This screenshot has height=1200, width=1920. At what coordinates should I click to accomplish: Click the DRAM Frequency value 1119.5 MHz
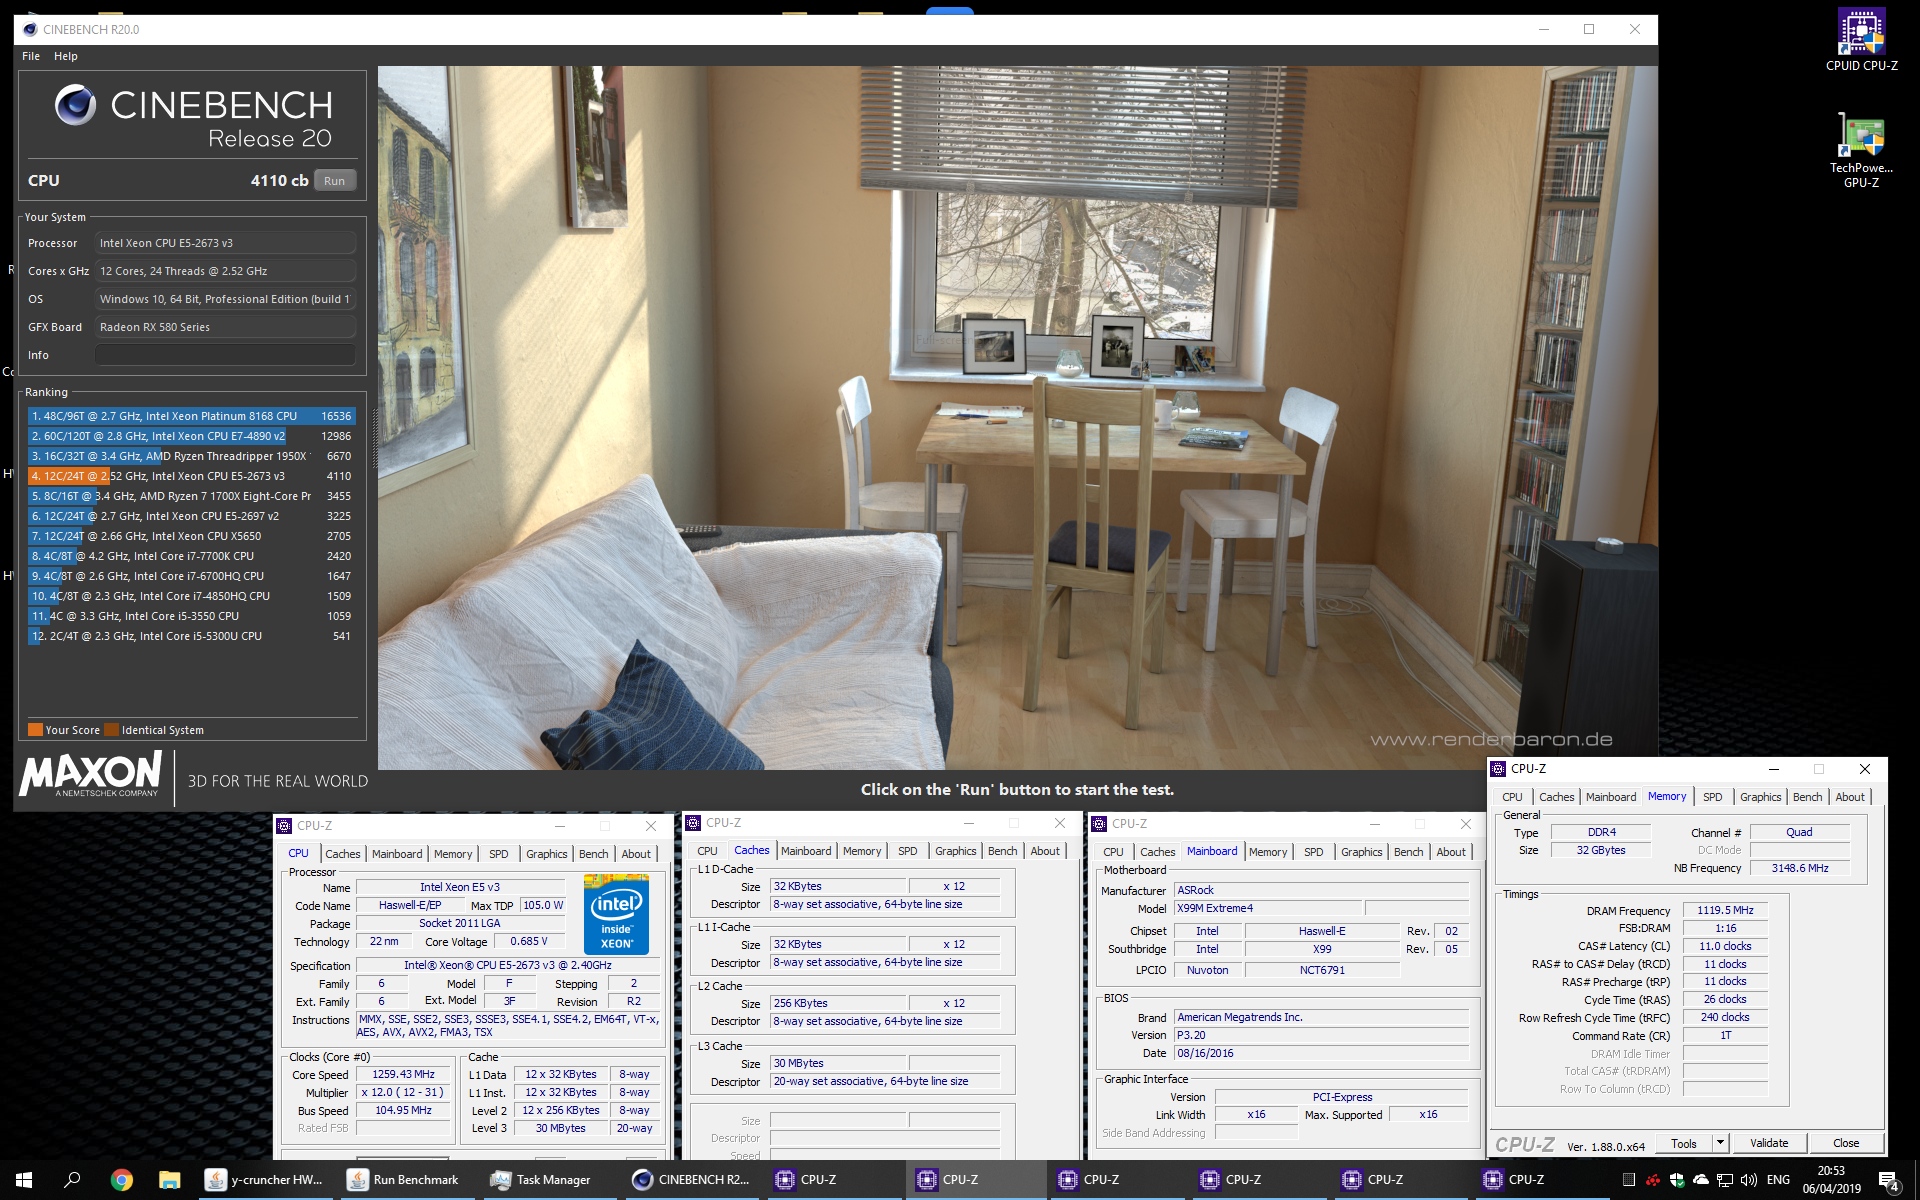[x=1725, y=910]
